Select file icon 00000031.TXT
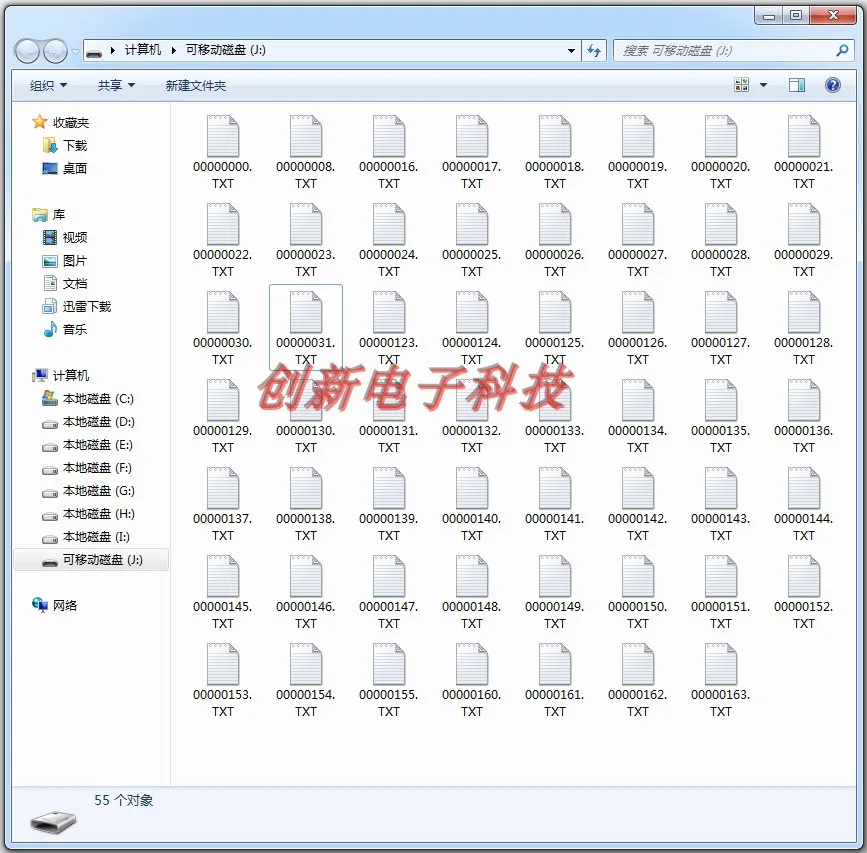This screenshot has width=867, height=853. point(306,312)
